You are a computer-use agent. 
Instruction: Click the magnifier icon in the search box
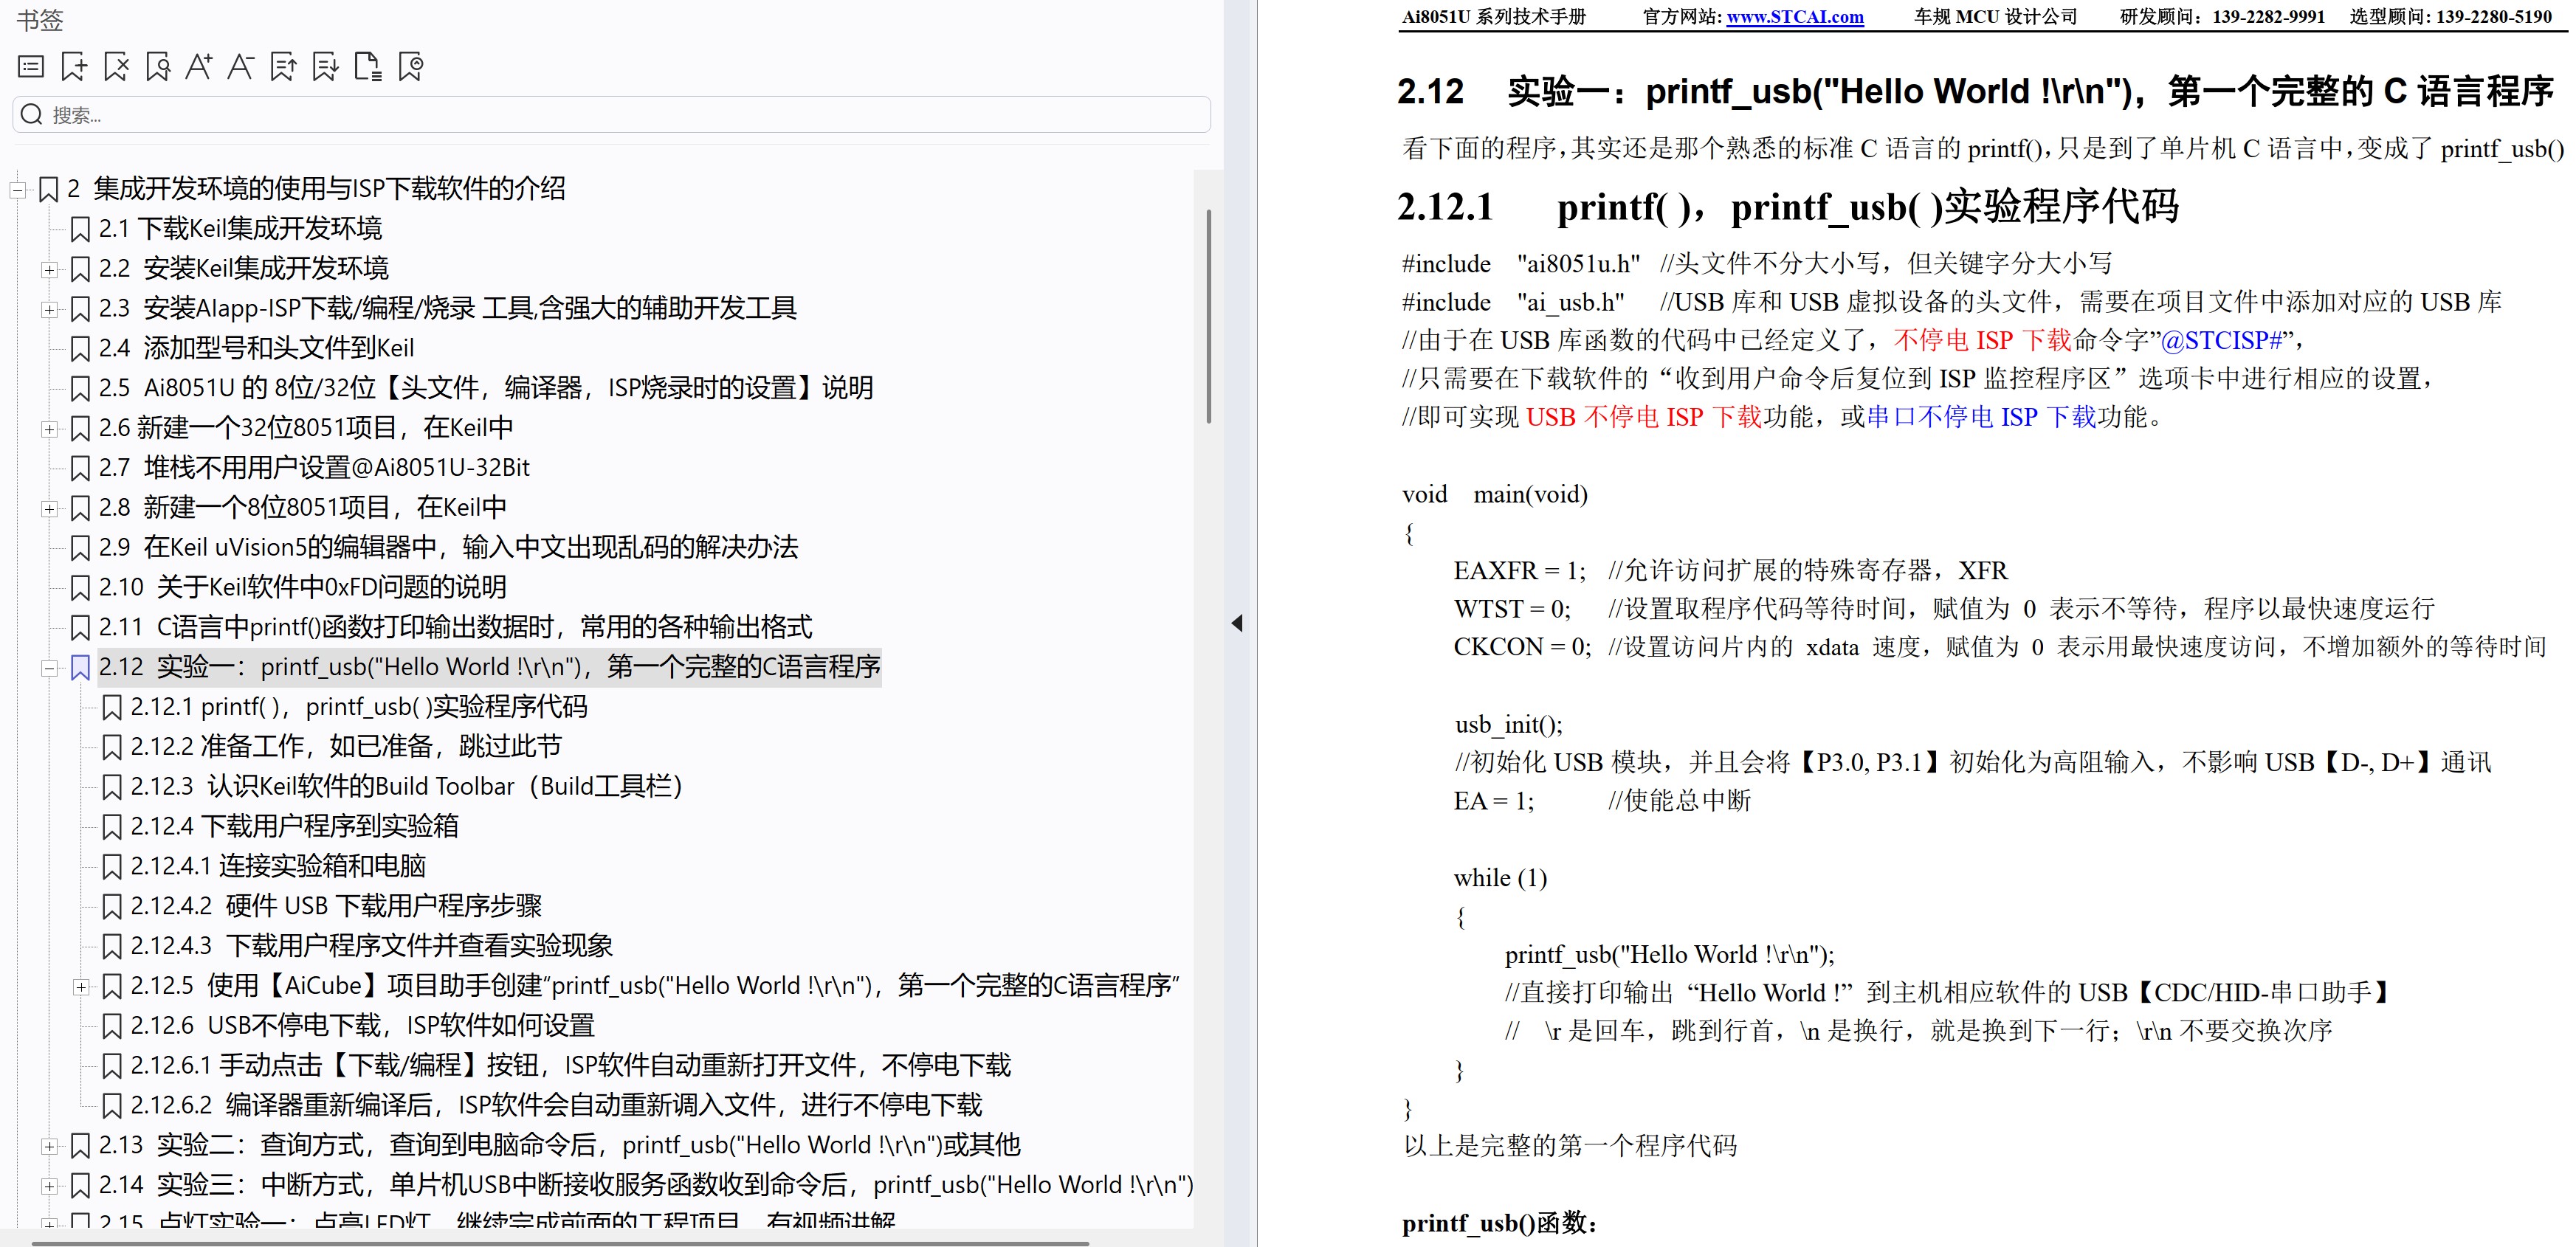(32, 114)
